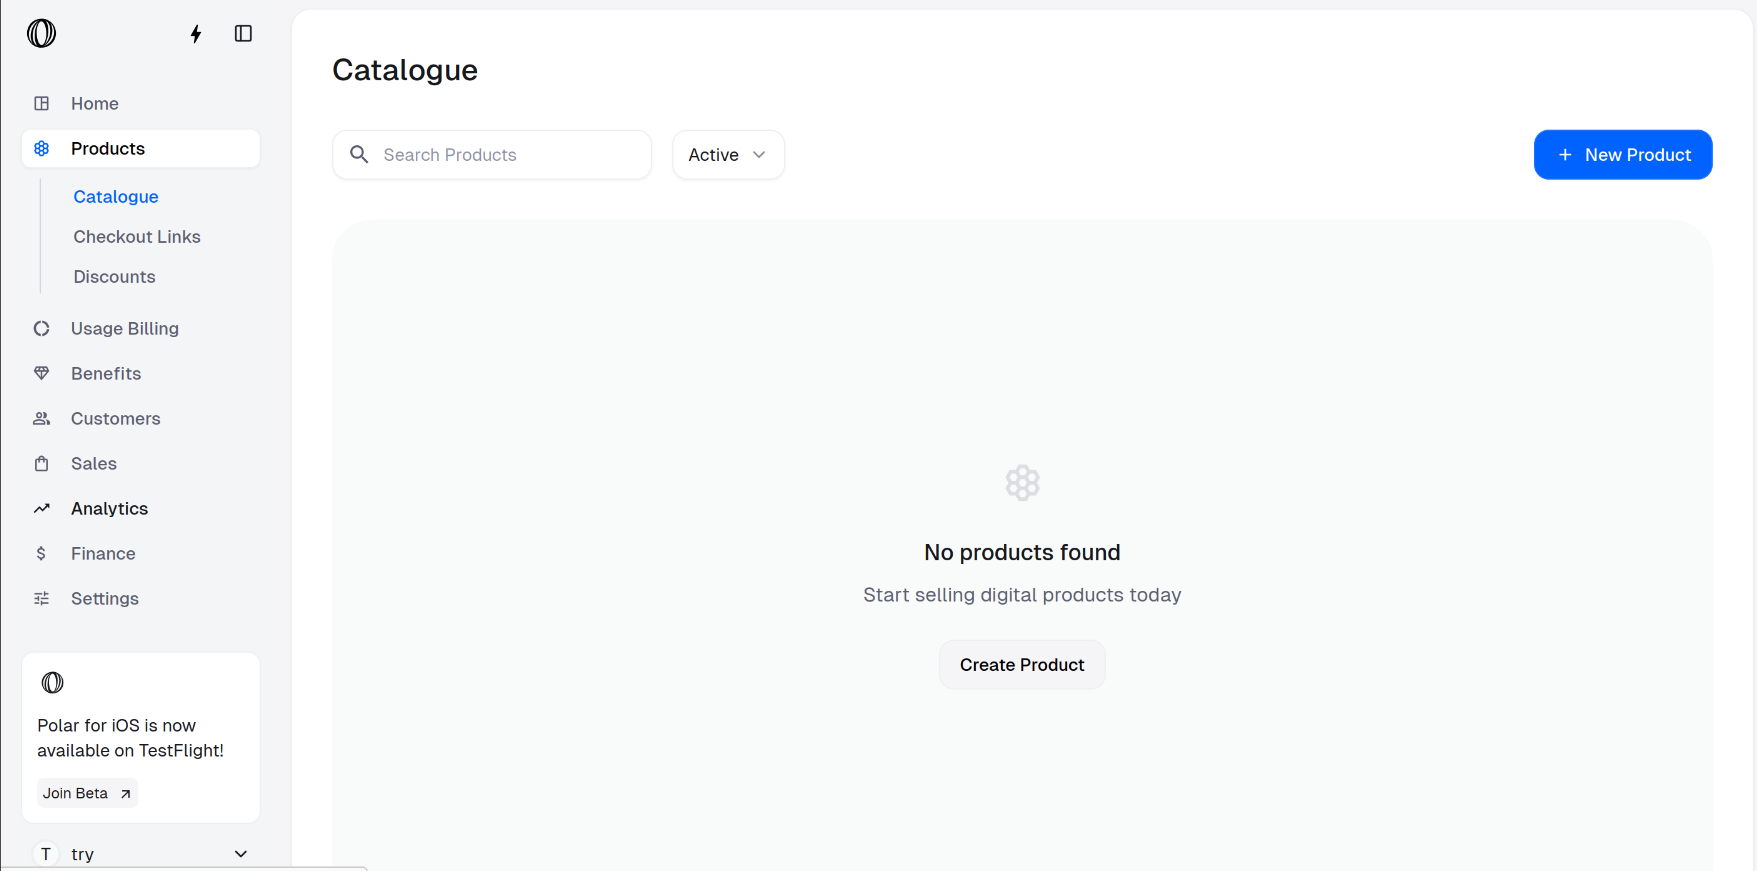Open the Checkout Links page
Screen dimensions: 1757x871
[137, 237]
